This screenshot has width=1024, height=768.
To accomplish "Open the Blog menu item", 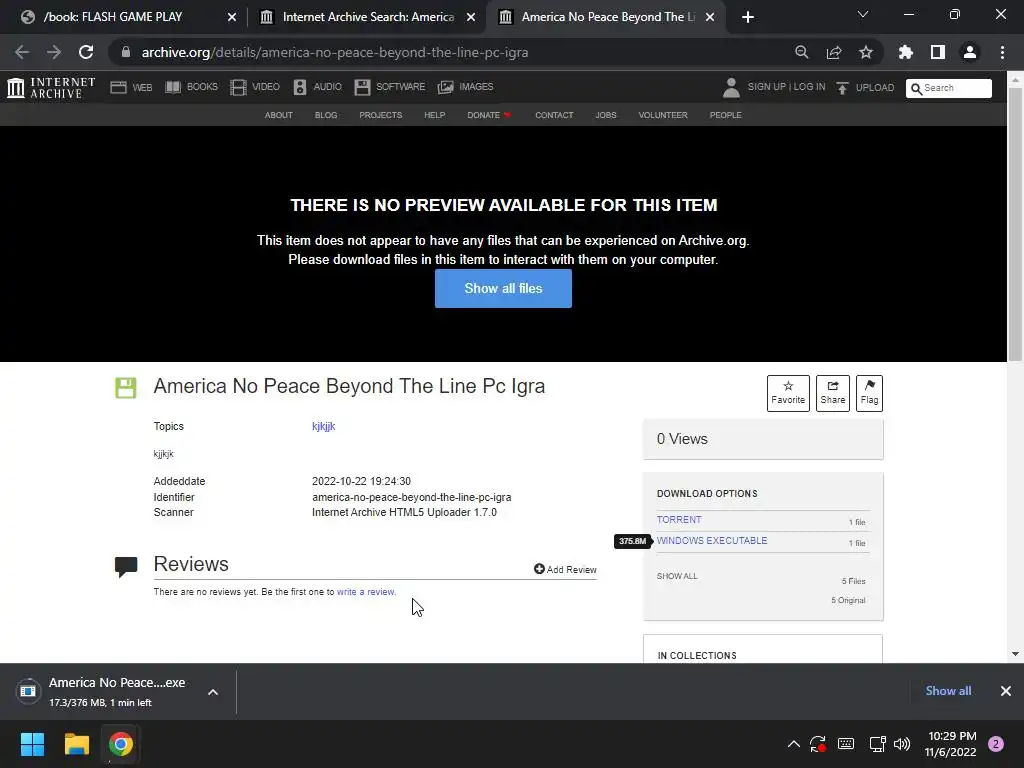I will click(326, 115).
